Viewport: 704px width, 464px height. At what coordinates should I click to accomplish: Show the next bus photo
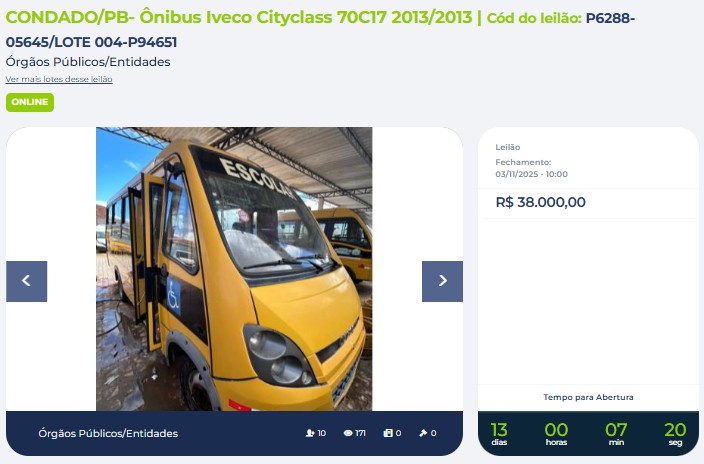click(442, 281)
